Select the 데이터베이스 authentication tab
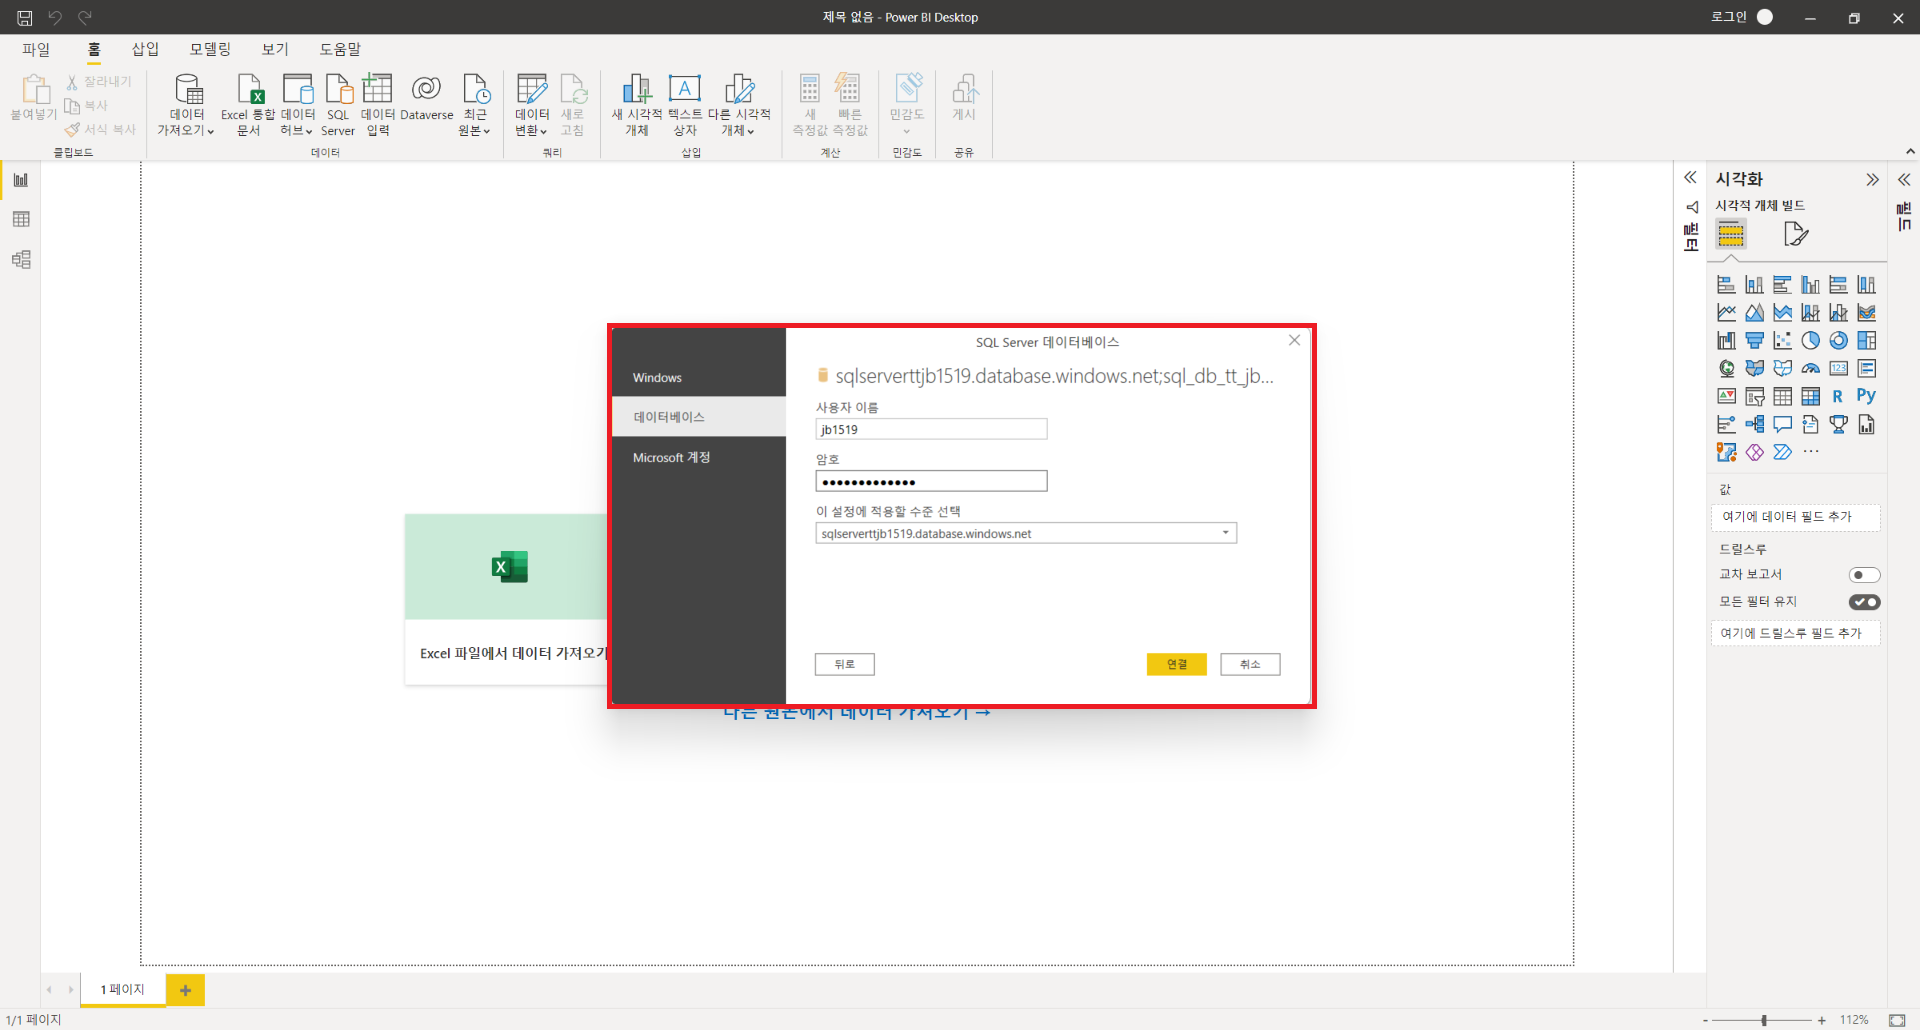 [x=699, y=417]
